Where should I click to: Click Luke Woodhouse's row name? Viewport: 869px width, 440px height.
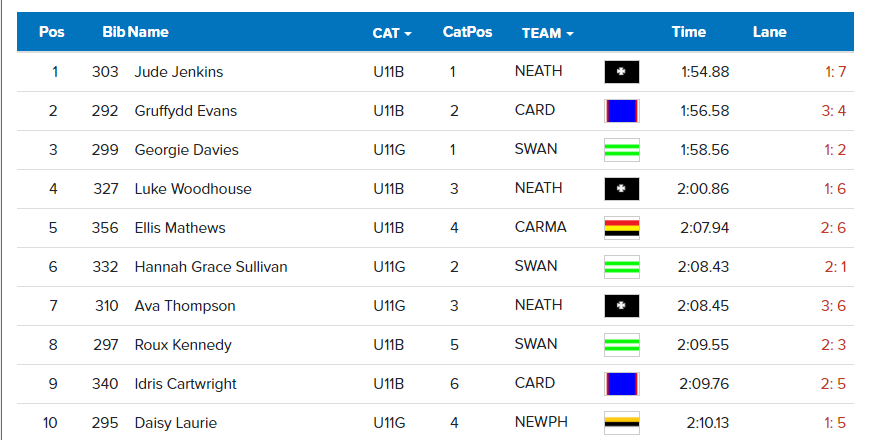pyautogui.click(x=193, y=189)
